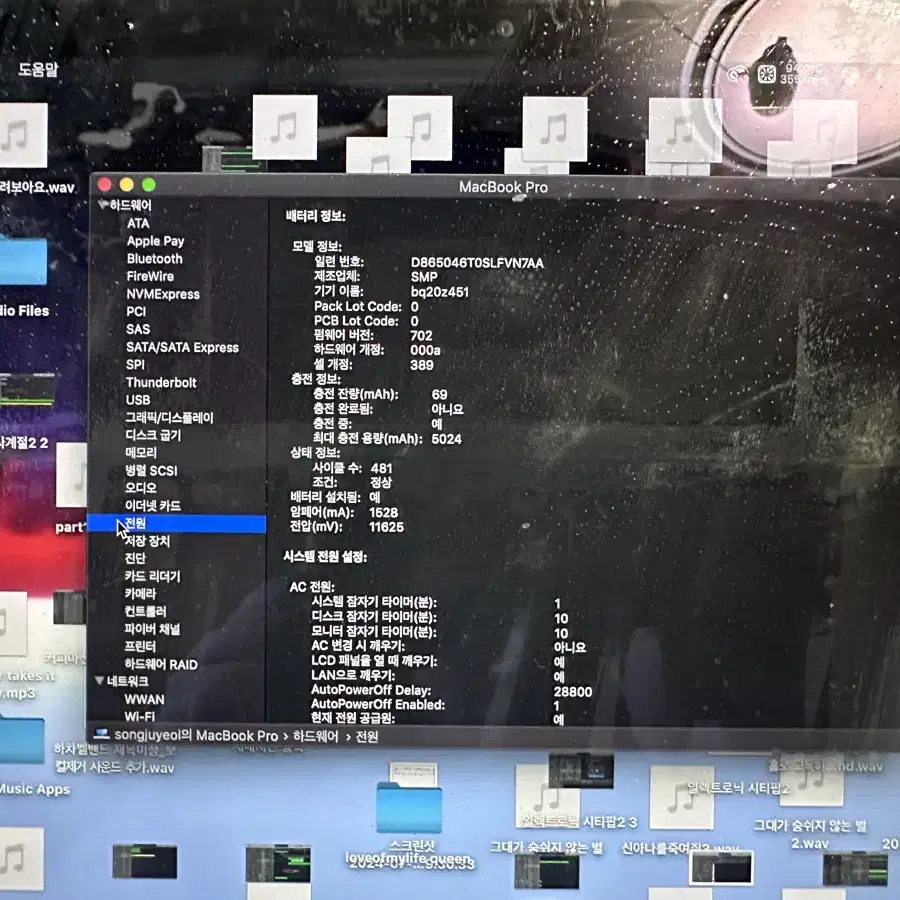900x900 pixels.
Task: Minimize the window using the yellow button
Action: (126, 184)
